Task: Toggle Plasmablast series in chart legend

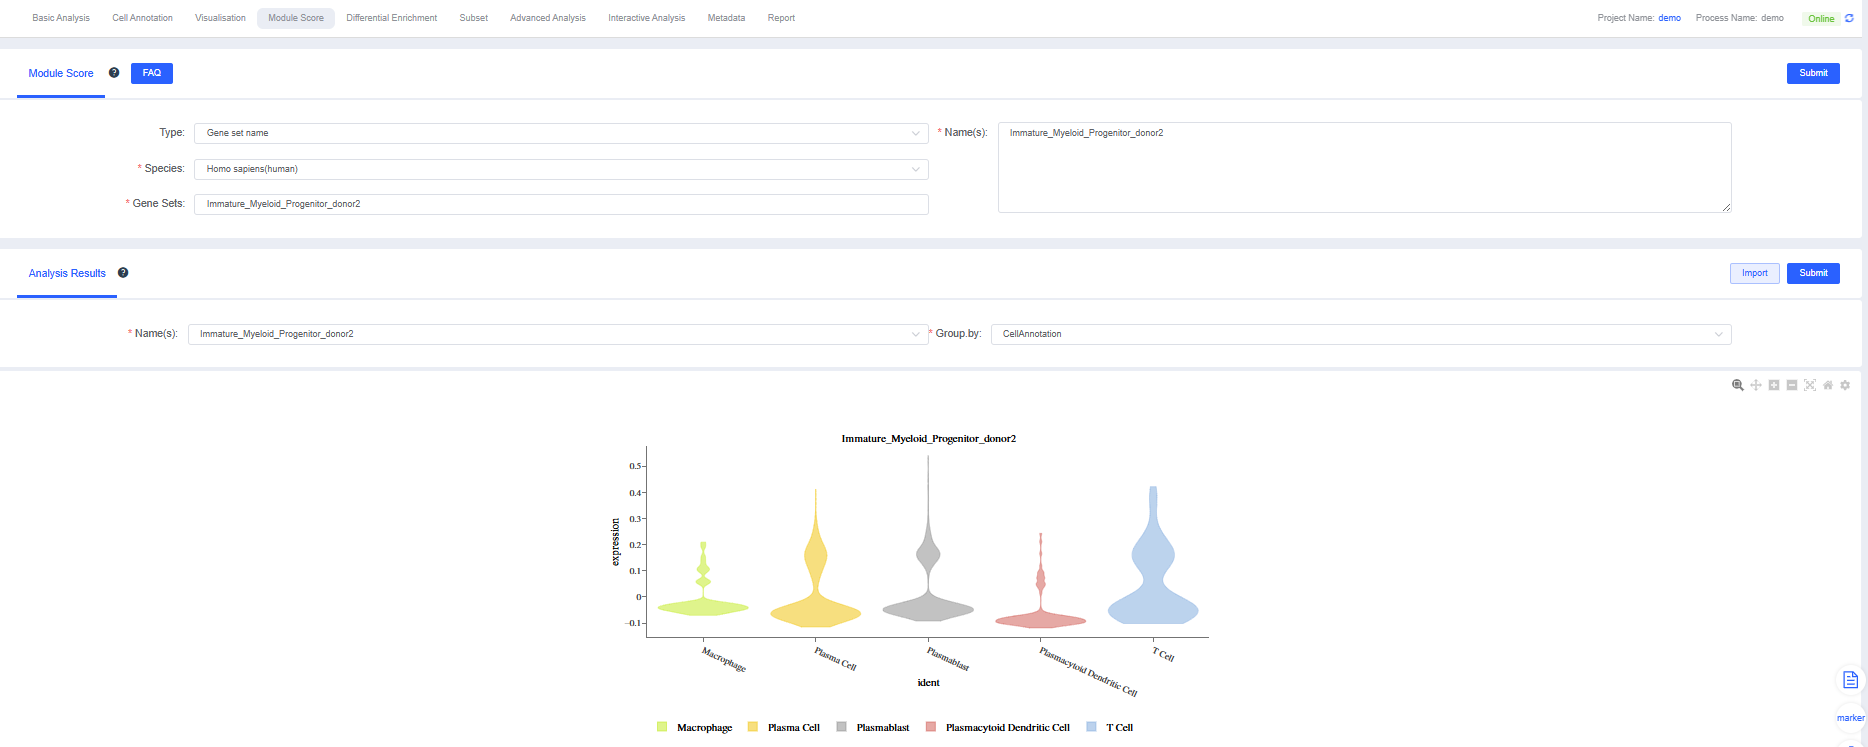Action: click(873, 727)
